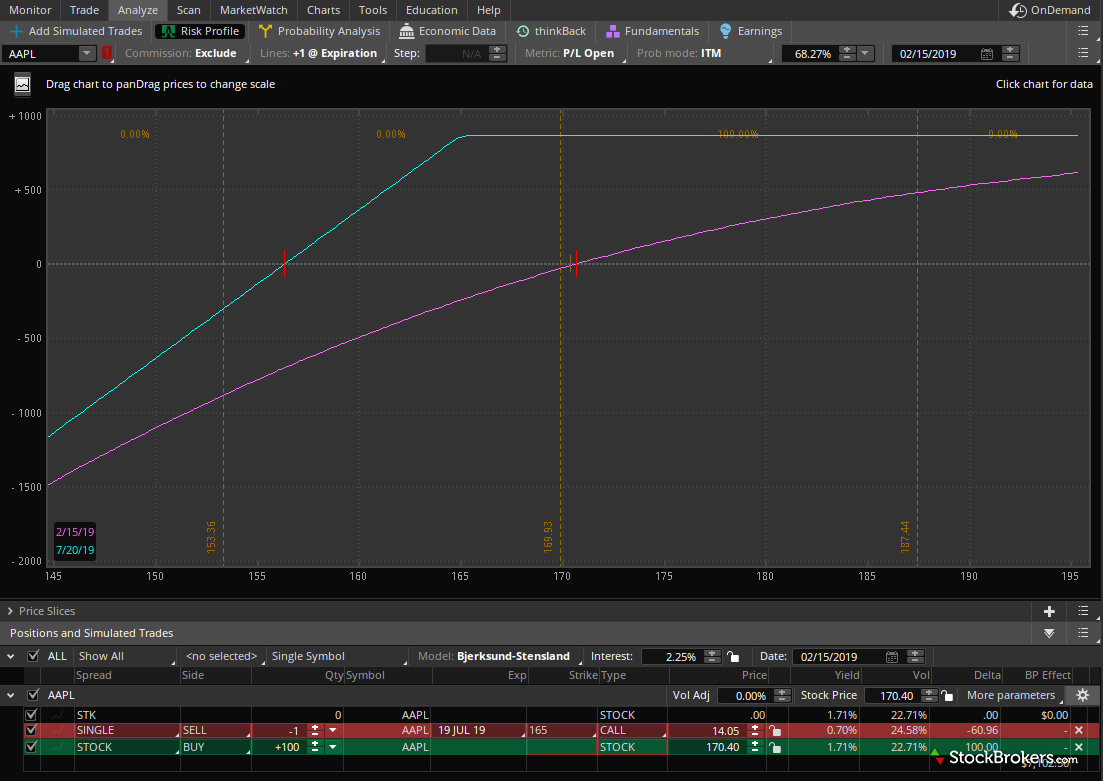Adjust the 68.27% probability range stepper
This screenshot has width=1103, height=781.
848,53
